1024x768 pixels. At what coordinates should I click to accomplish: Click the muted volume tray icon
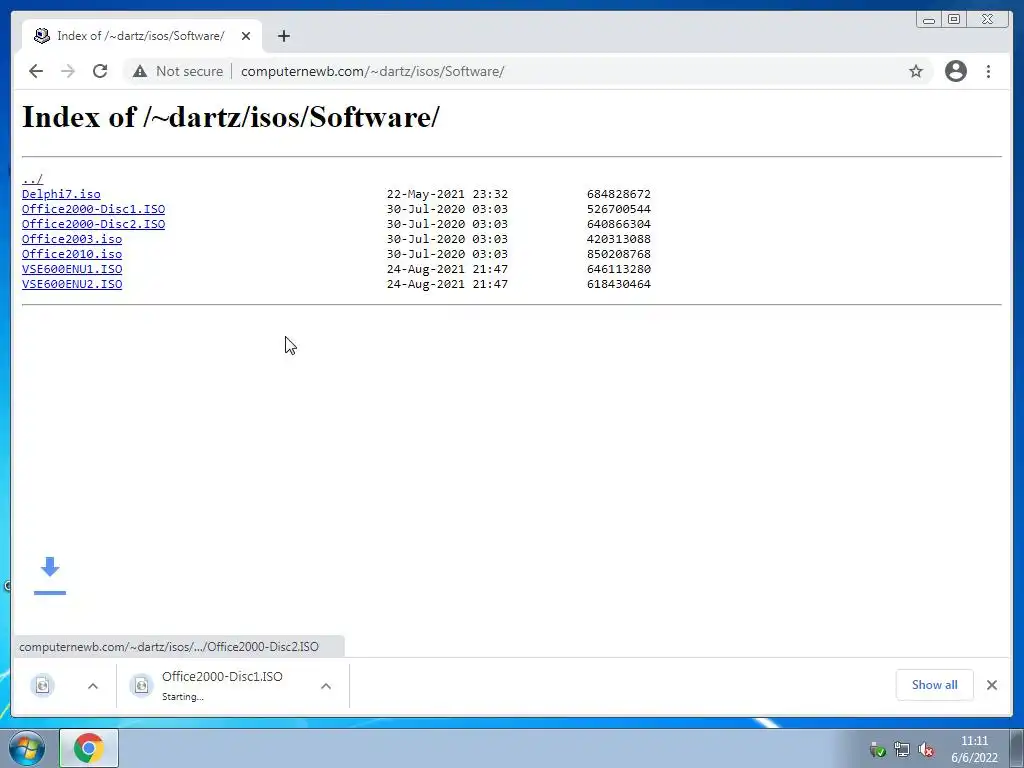(x=925, y=750)
